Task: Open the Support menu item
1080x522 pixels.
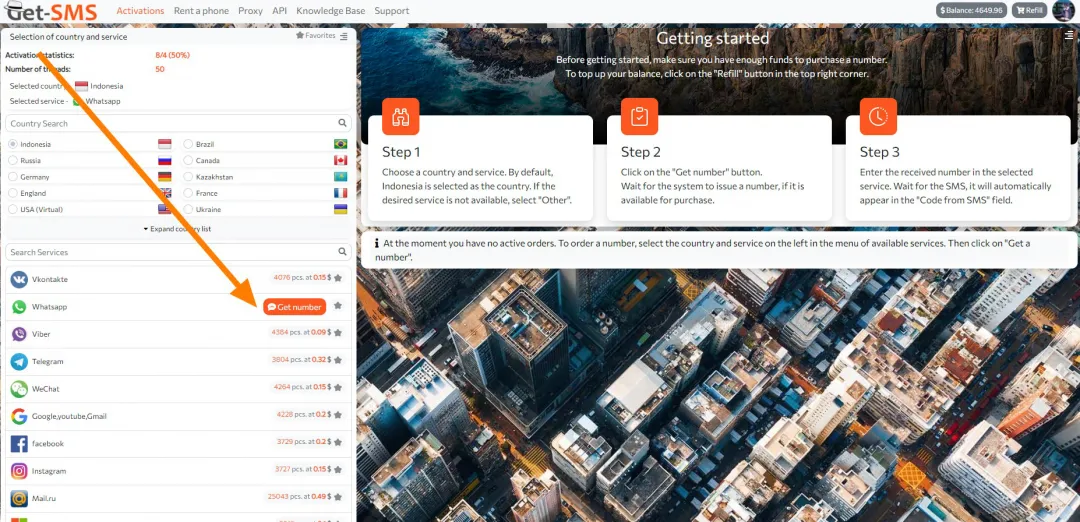Action: coord(392,11)
